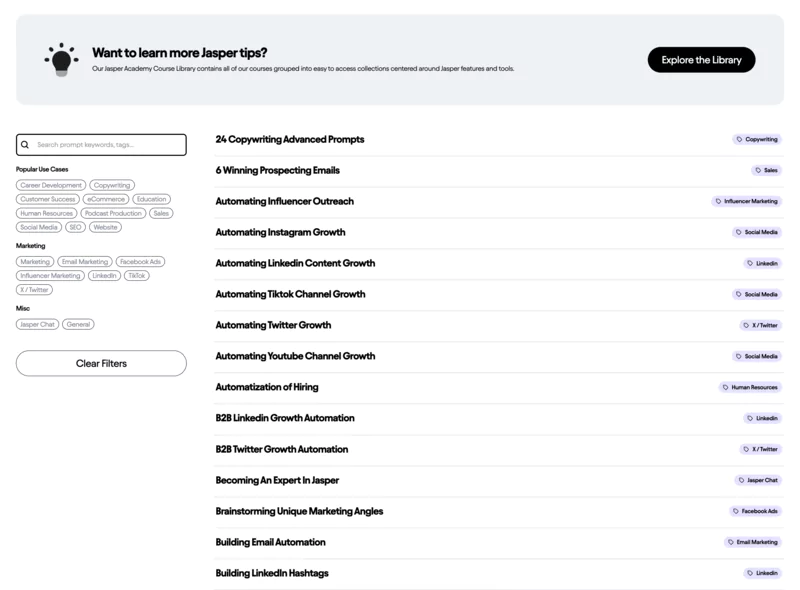
Task: Open Explore the Library
Action: (701, 60)
